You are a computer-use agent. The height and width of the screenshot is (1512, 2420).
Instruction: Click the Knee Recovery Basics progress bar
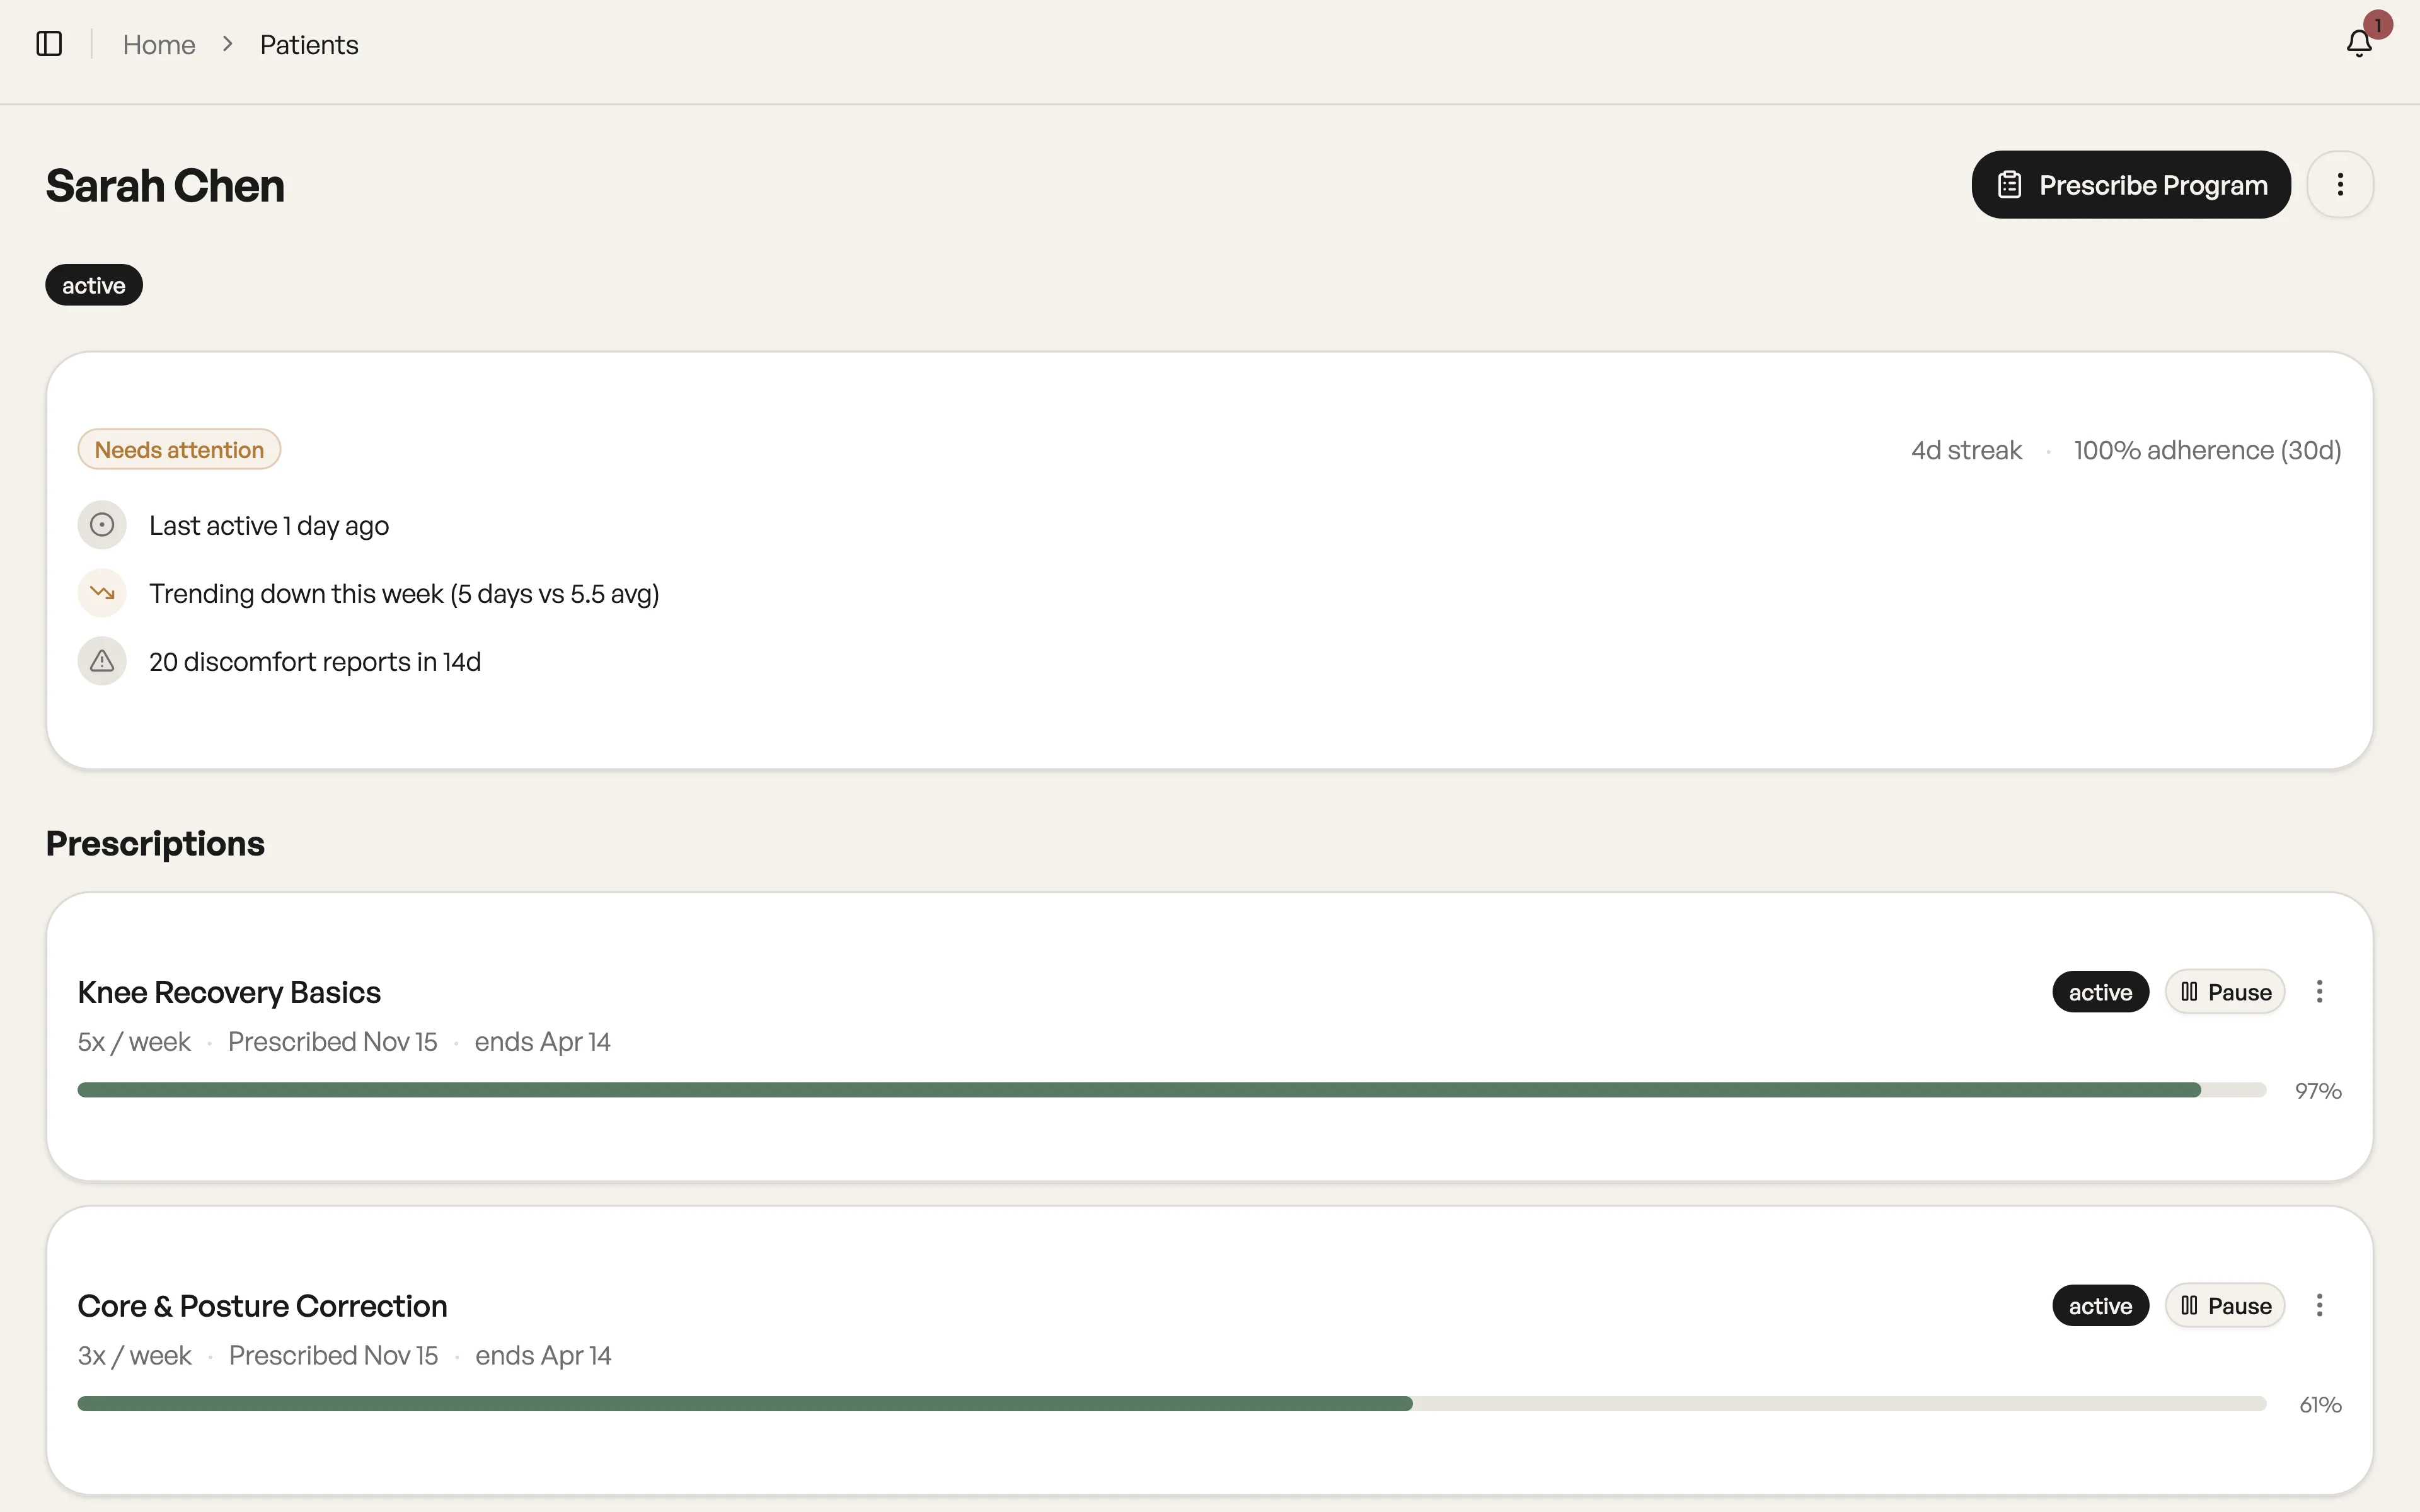1171,1090
